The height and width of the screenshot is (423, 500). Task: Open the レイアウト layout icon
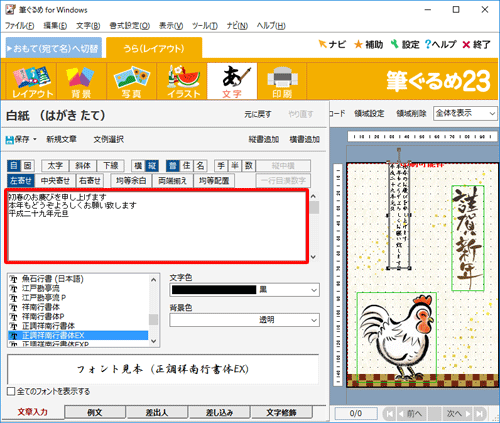pyautogui.click(x=32, y=82)
